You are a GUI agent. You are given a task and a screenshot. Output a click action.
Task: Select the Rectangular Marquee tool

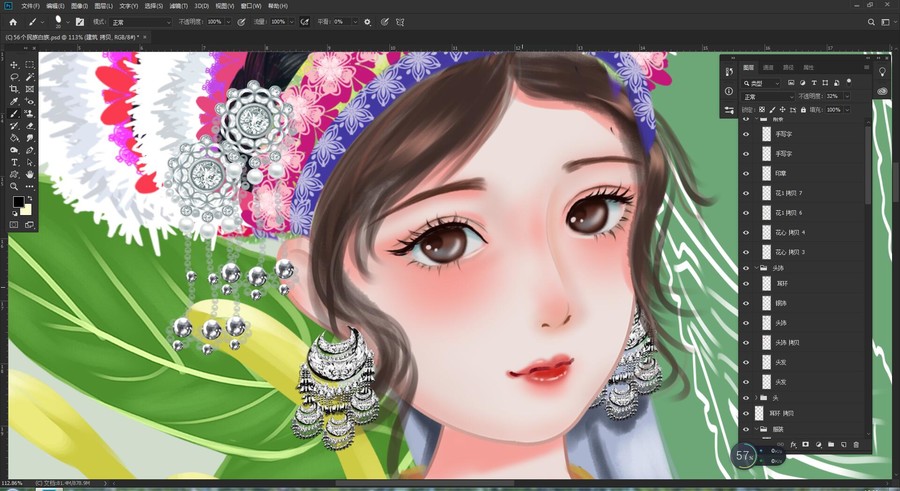point(30,65)
